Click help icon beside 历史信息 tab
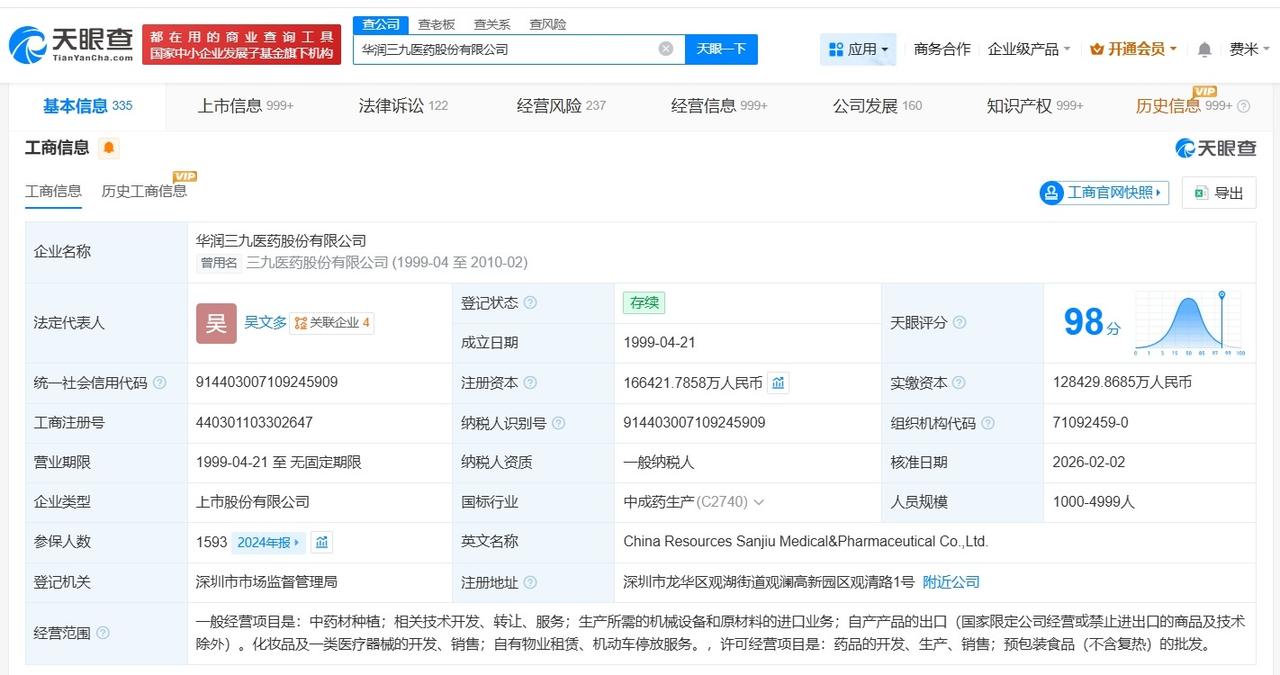1280x675 pixels. pyautogui.click(x=1244, y=106)
